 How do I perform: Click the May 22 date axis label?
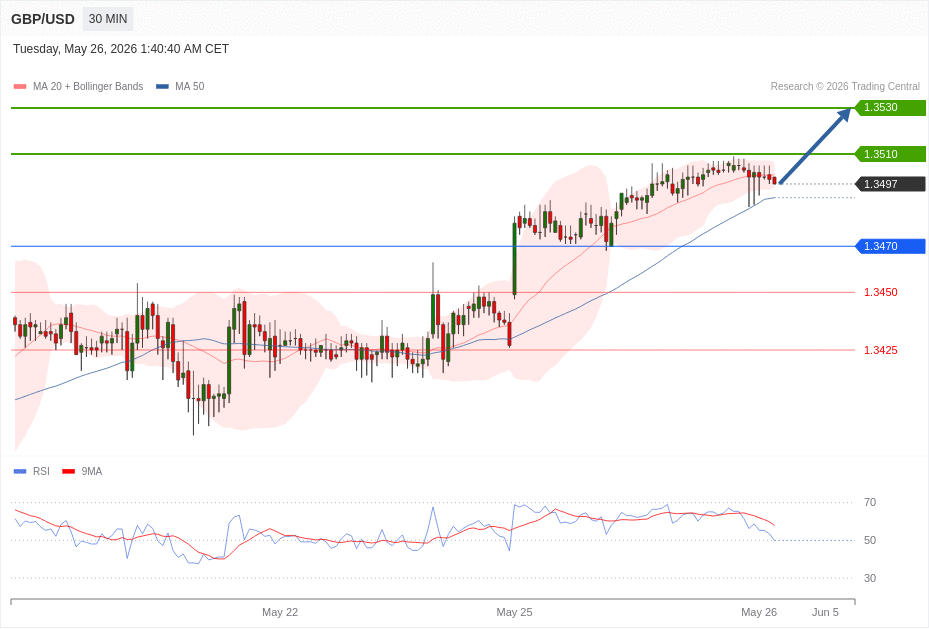[x=280, y=612]
